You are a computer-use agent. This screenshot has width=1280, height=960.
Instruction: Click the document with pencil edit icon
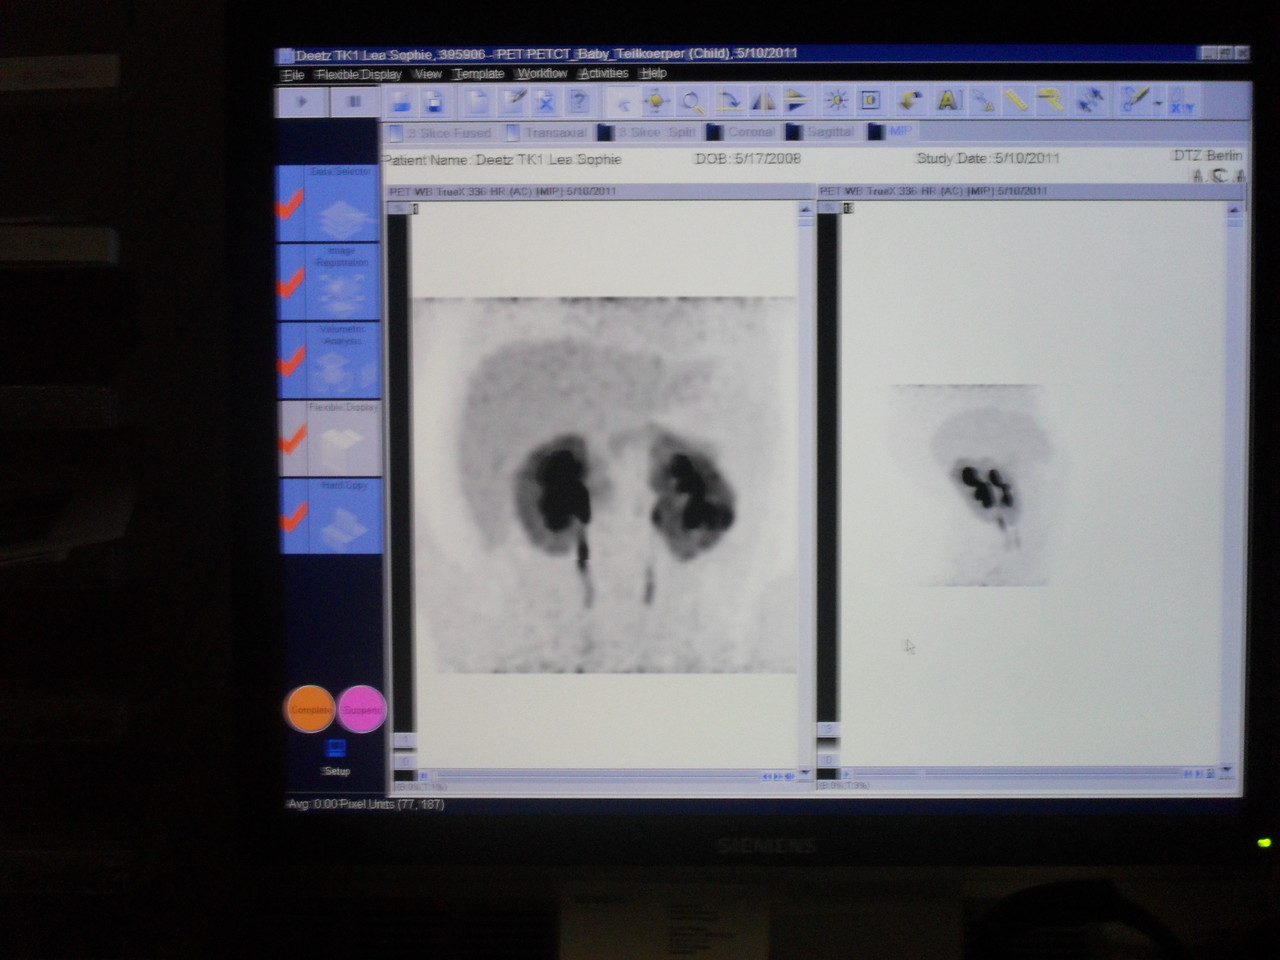pos(513,101)
